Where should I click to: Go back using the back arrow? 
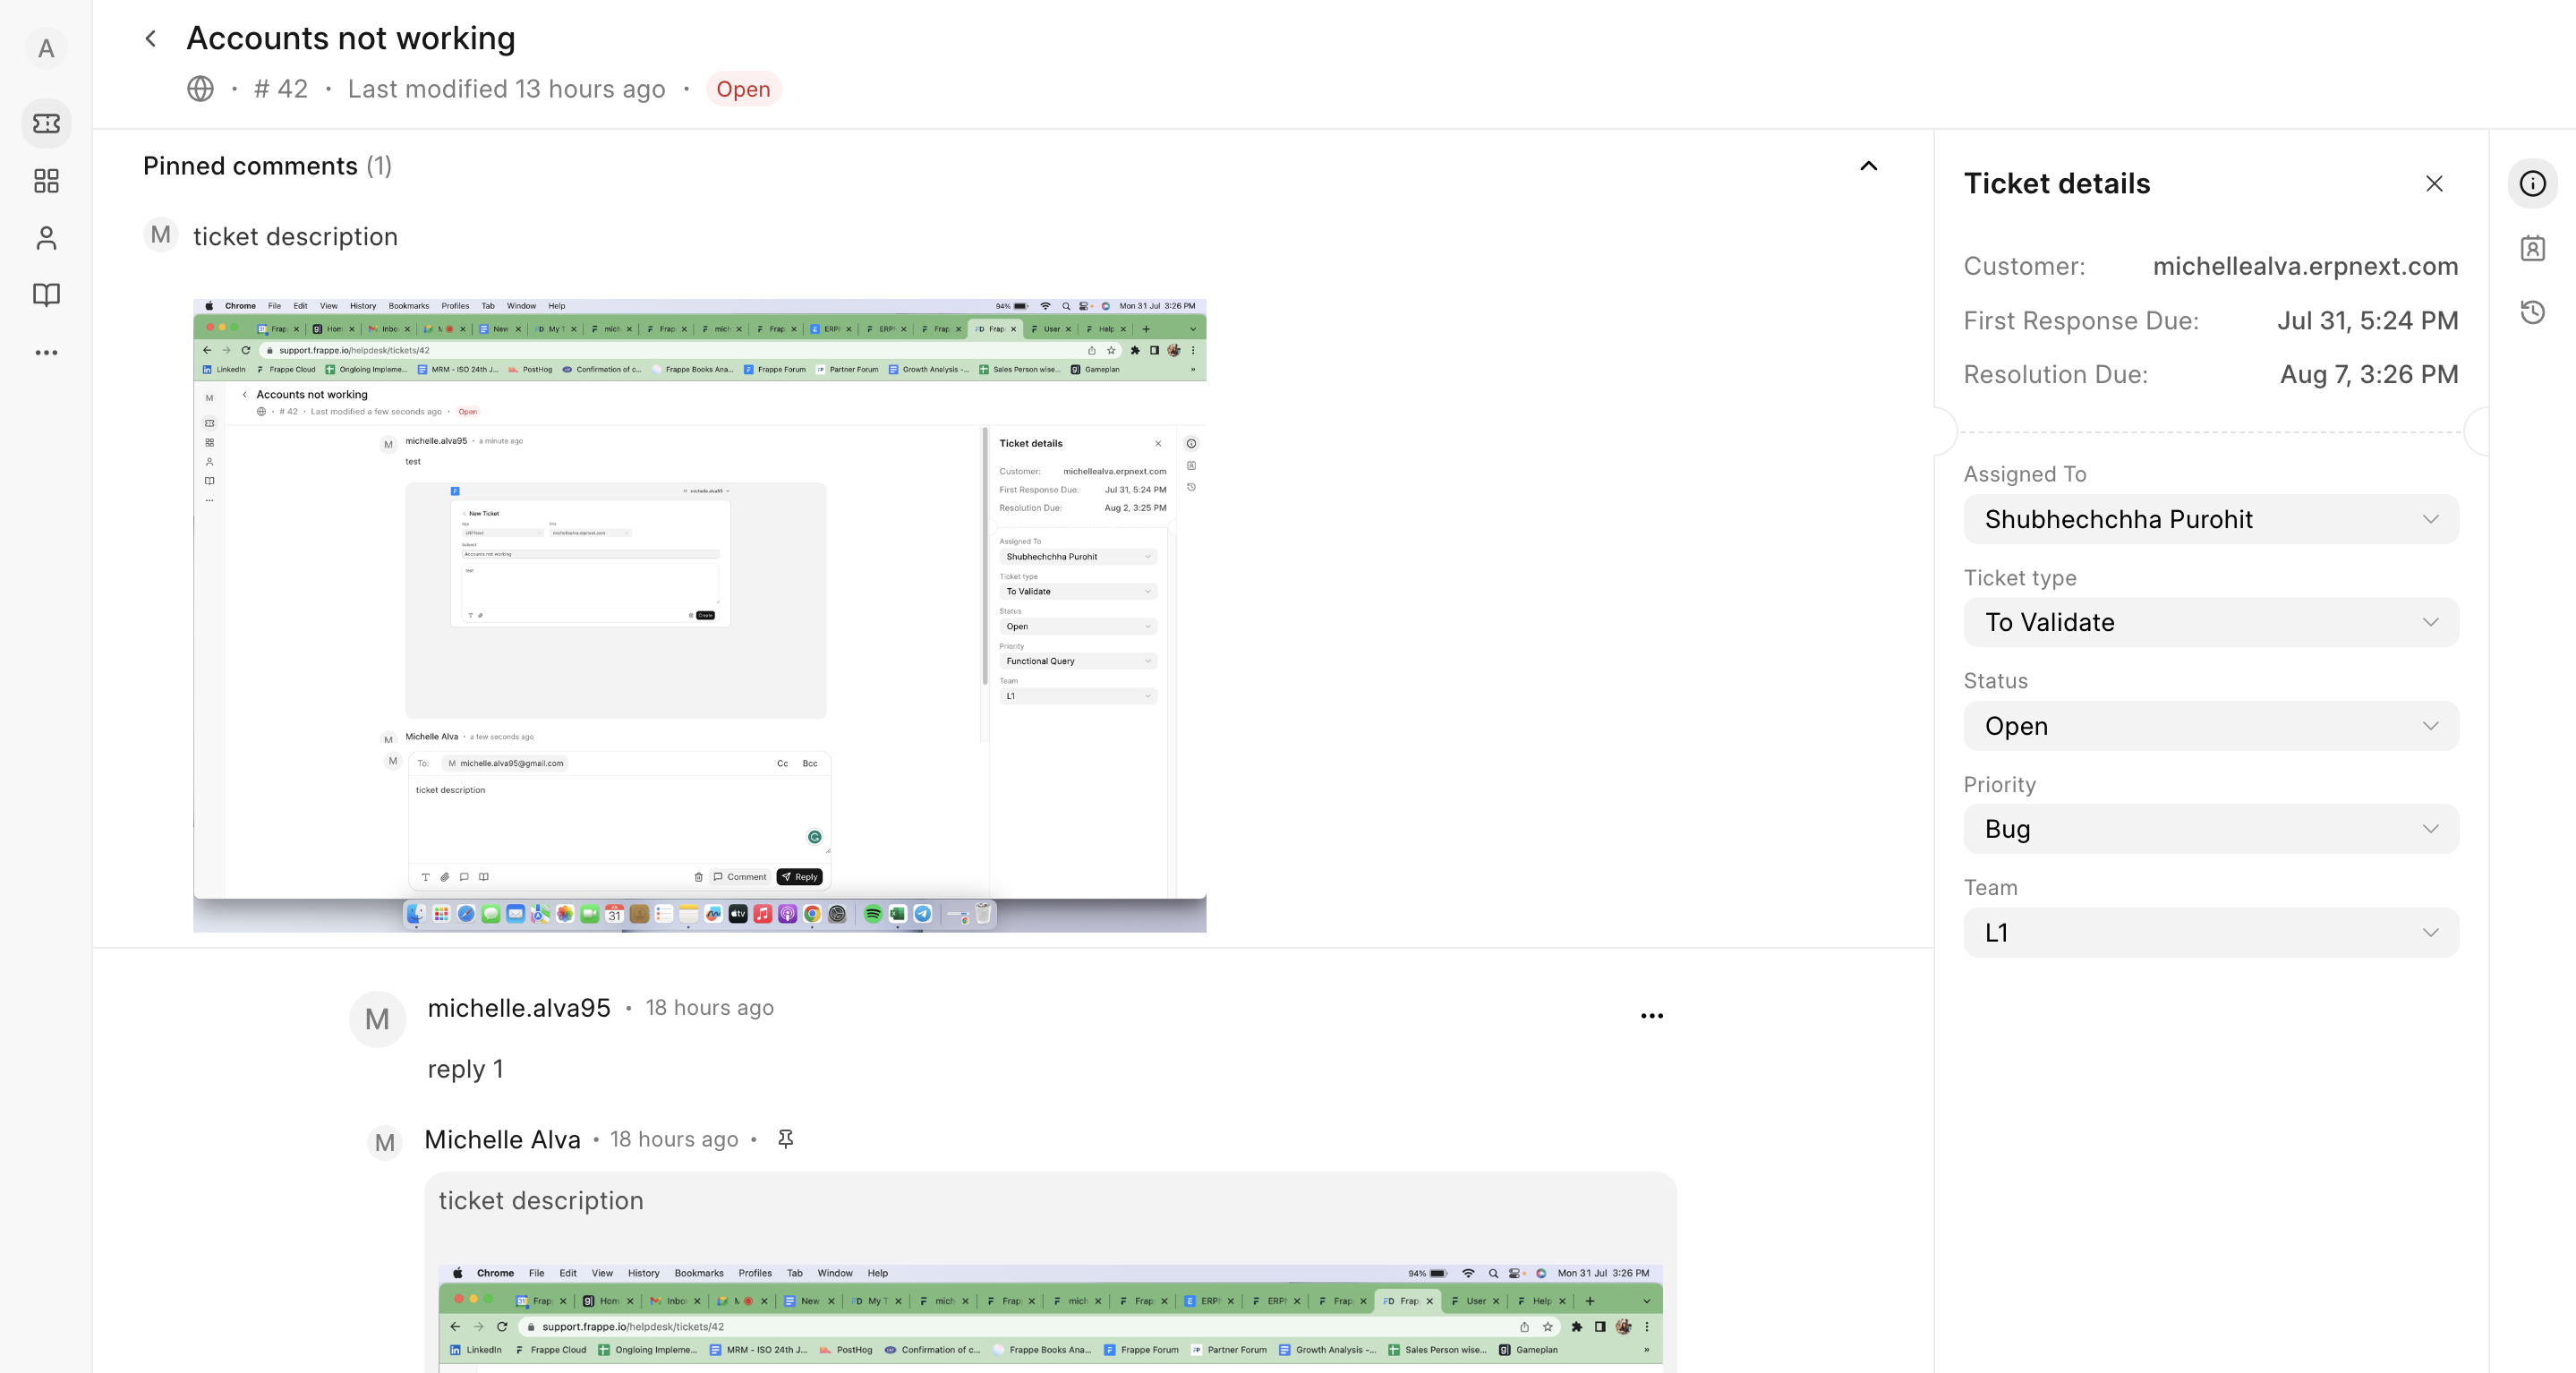150,38
